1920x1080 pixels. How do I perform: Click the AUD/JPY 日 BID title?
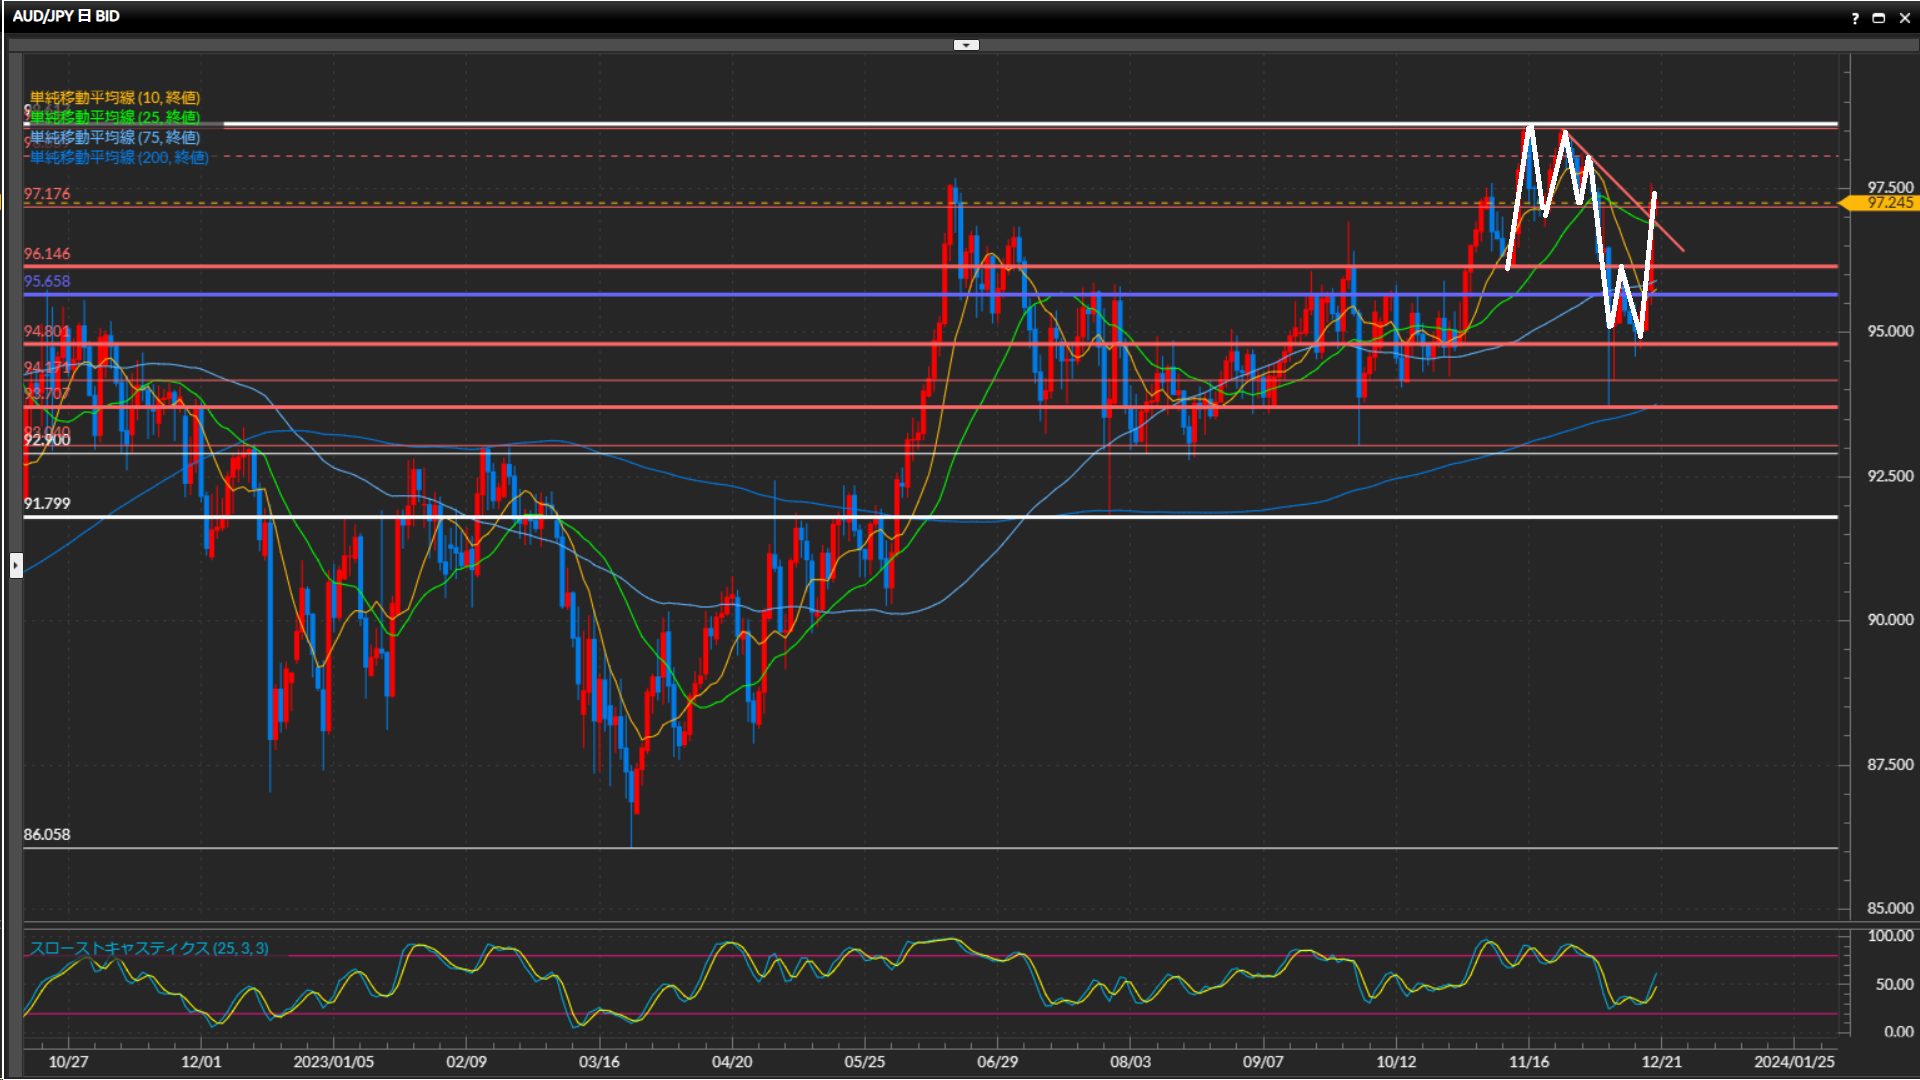[66, 16]
